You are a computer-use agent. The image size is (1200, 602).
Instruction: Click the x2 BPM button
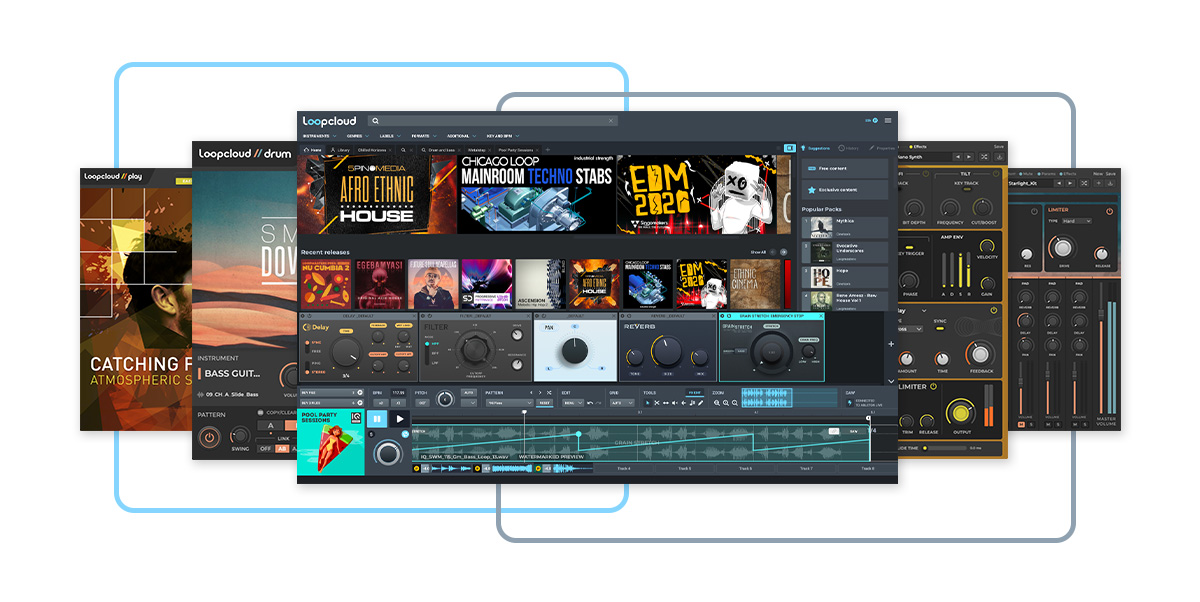tap(380, 403)
